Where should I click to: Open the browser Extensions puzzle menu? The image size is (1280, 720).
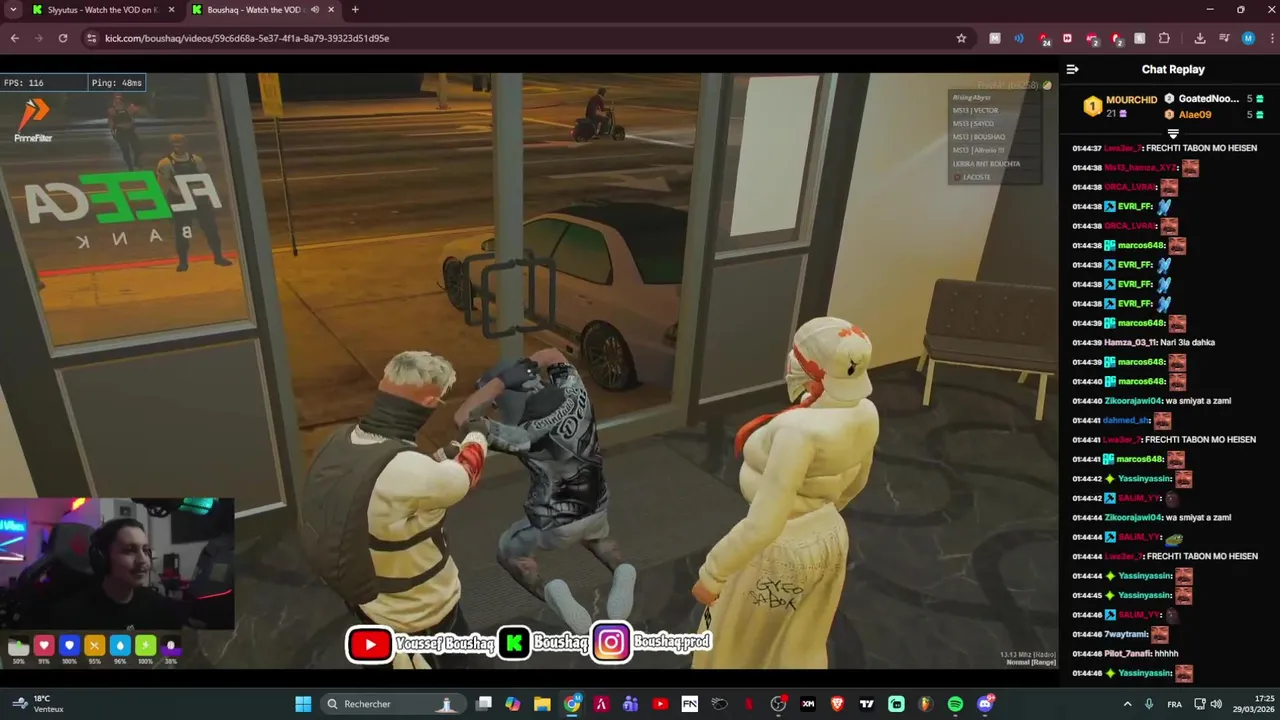(1164, 38)
